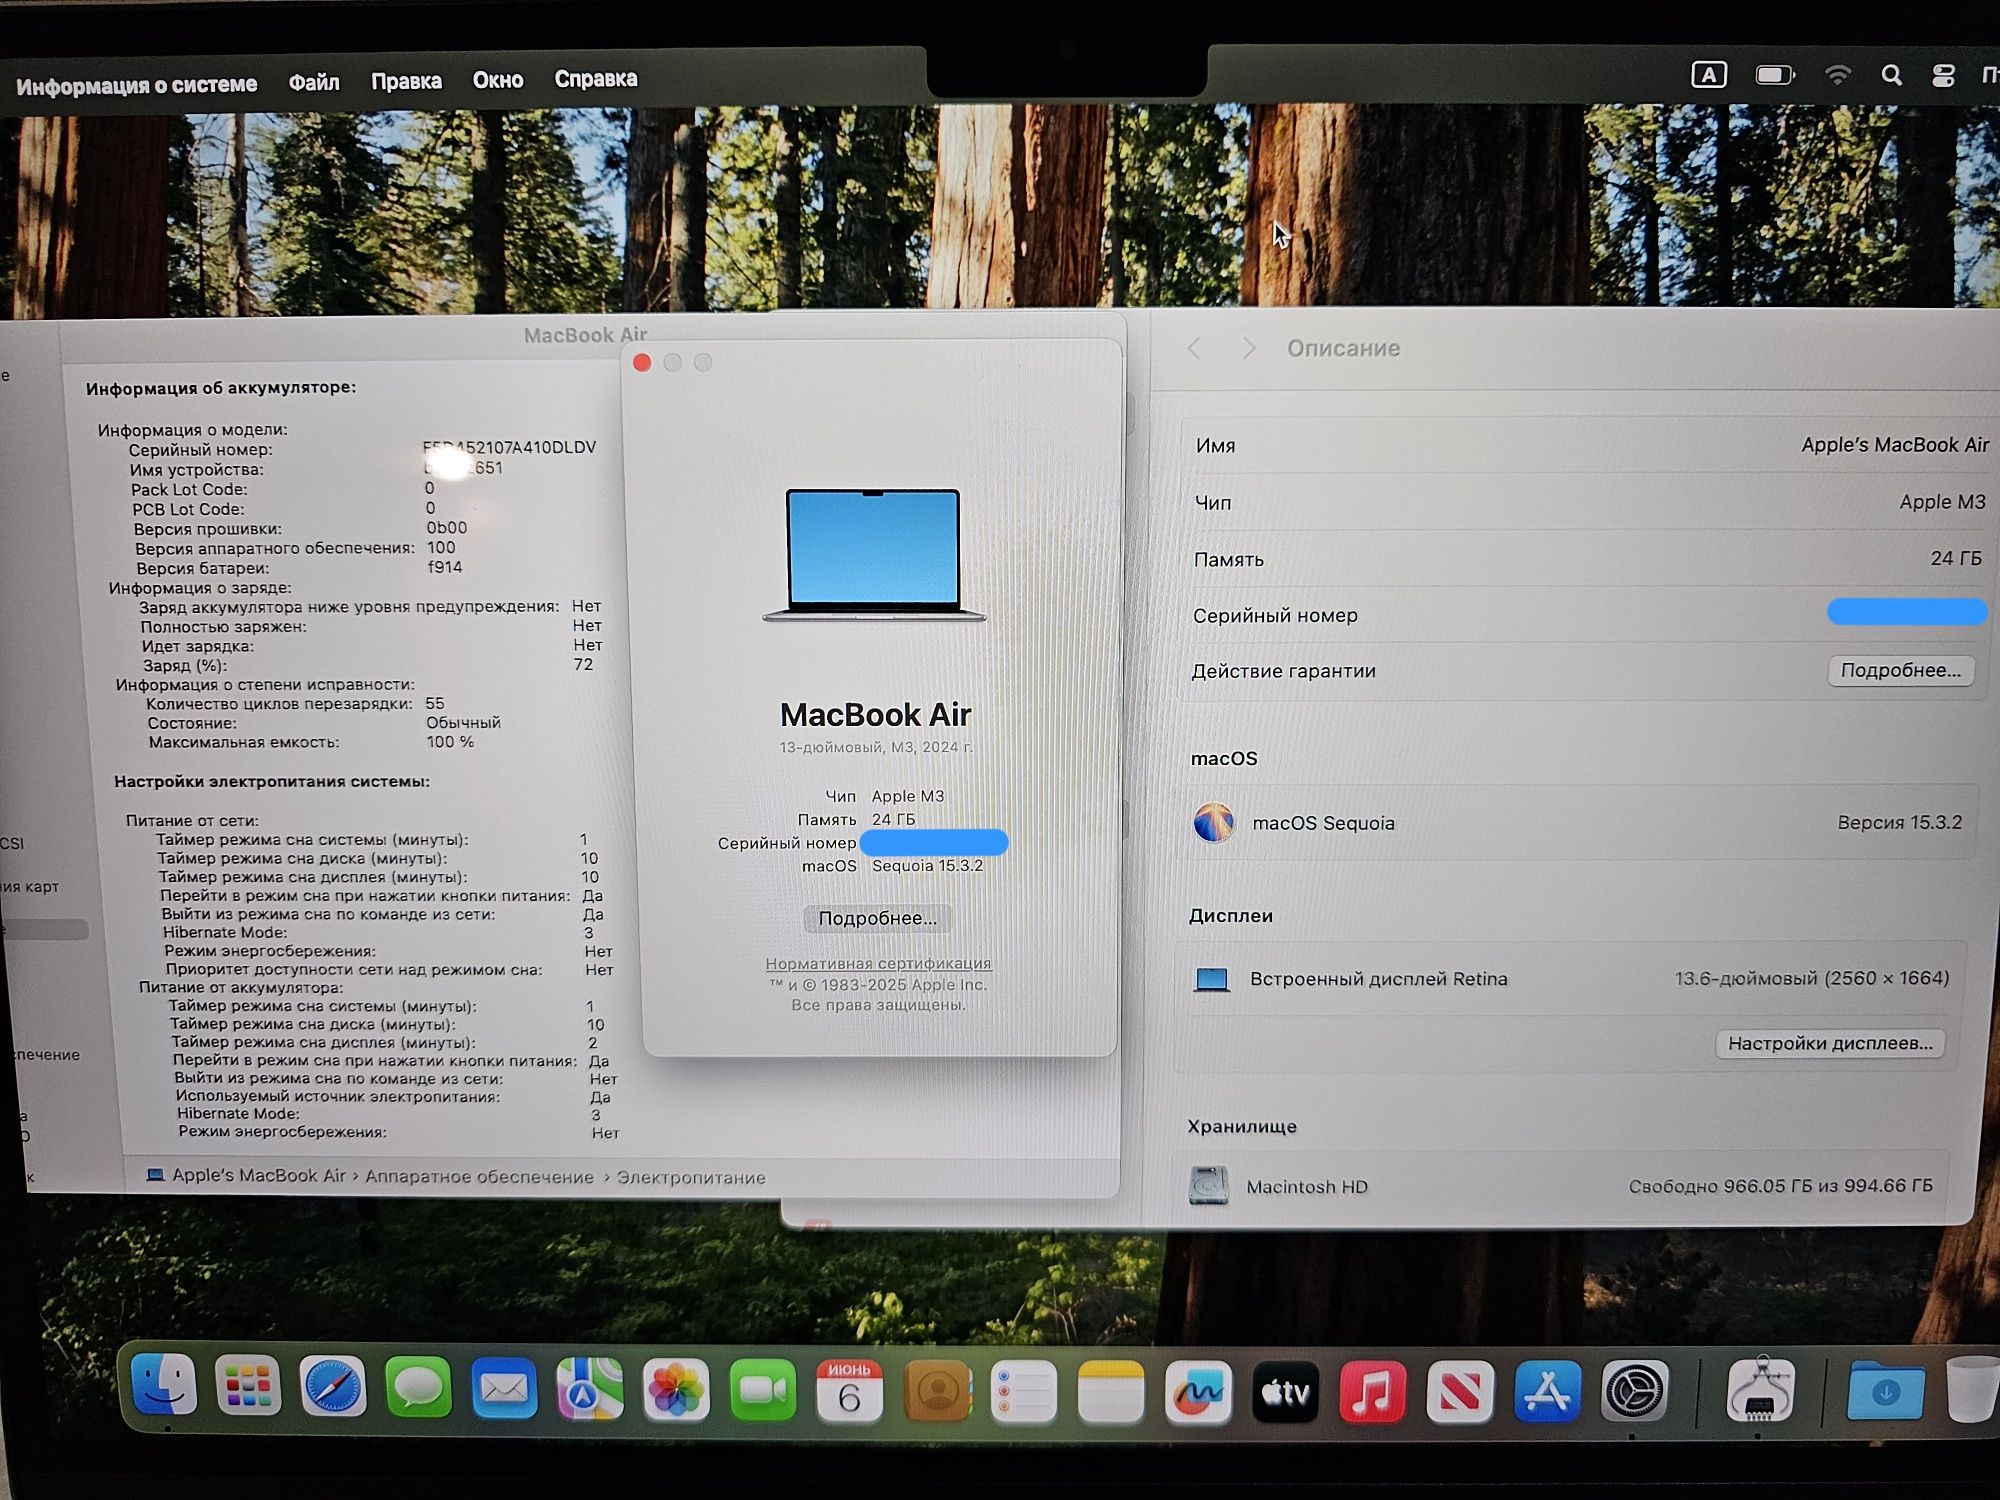
Task: Open Finder from the dock
Action: pyautogui.click(x=164, y=1385)
